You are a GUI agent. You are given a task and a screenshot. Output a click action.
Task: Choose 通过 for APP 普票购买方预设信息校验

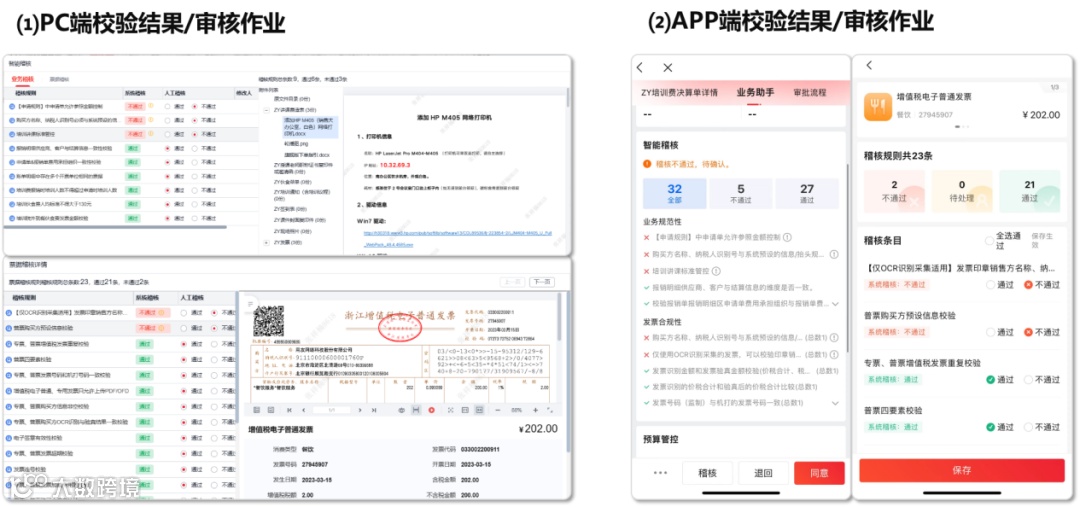pyautogui.click(x=990, y=332)
